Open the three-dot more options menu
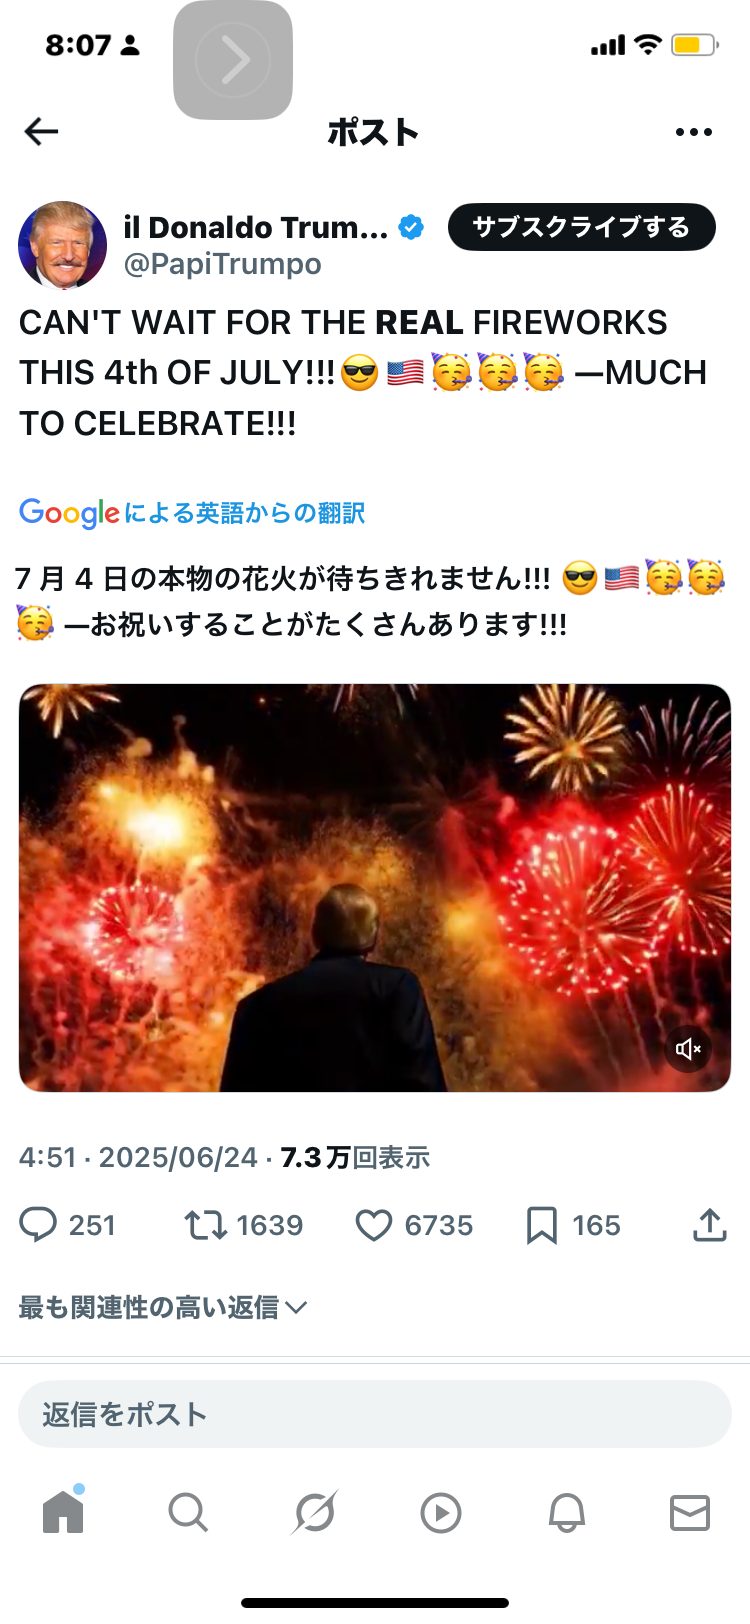 pos(693,132)
